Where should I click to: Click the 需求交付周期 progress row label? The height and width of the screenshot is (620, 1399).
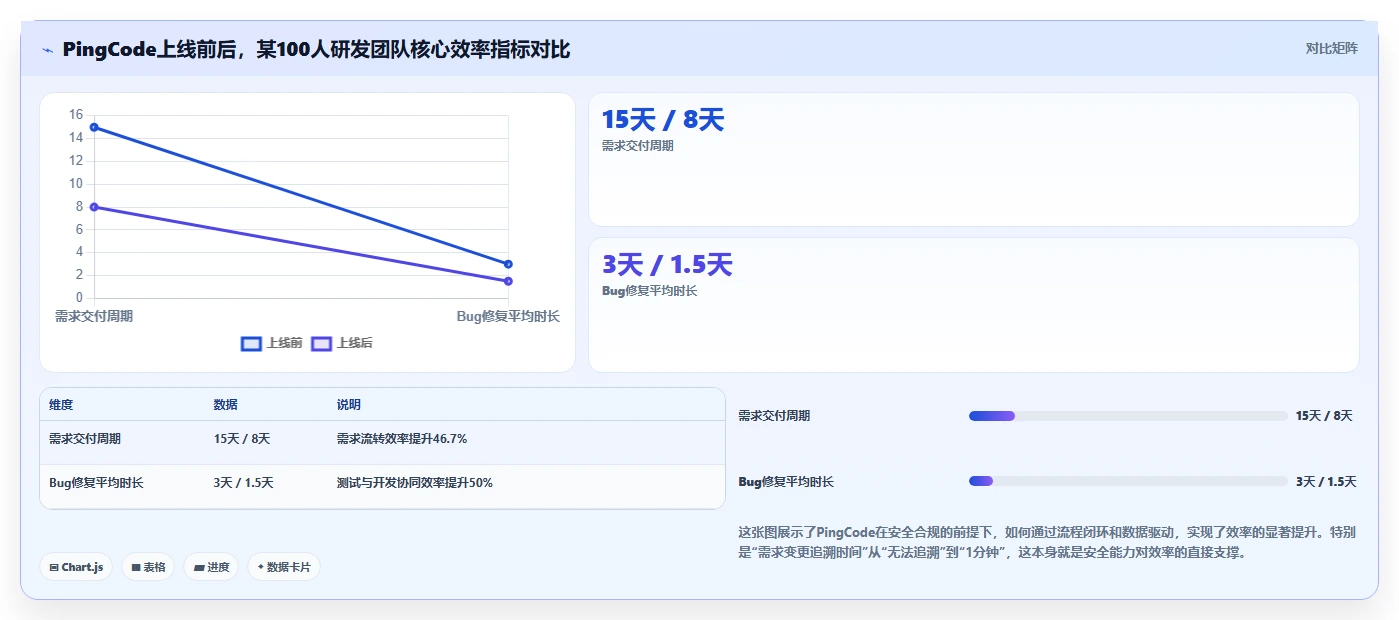coord(774,416)
